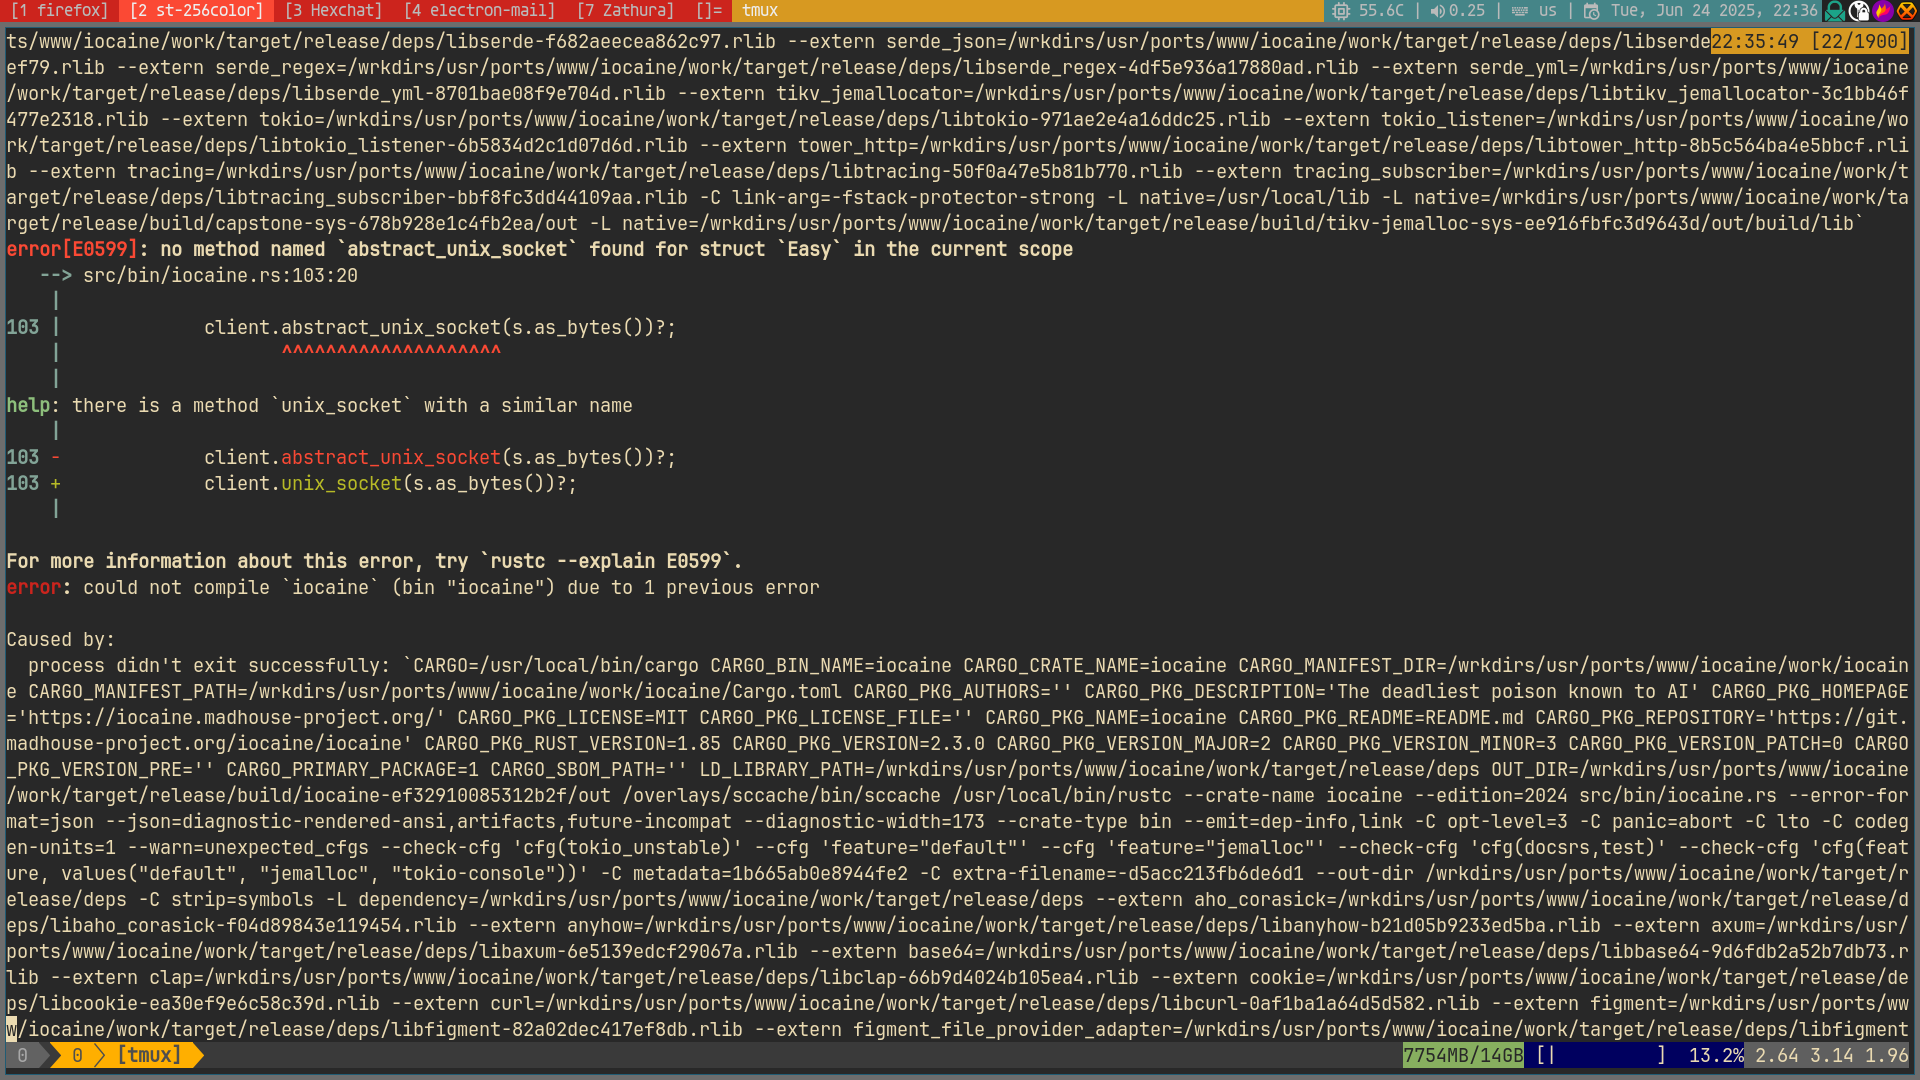Image resolution: width=1920 pixels, height=1080 pixels.
Task: Click the calendar clock icon
Action: click(1591, 11)
